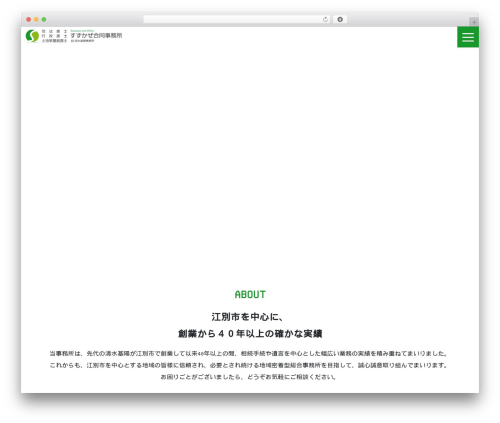Image resolution: width=500 pixels, height=423 pixels.
Task: Click the green ABOUT heading
Action: click(x=250, y=295)
